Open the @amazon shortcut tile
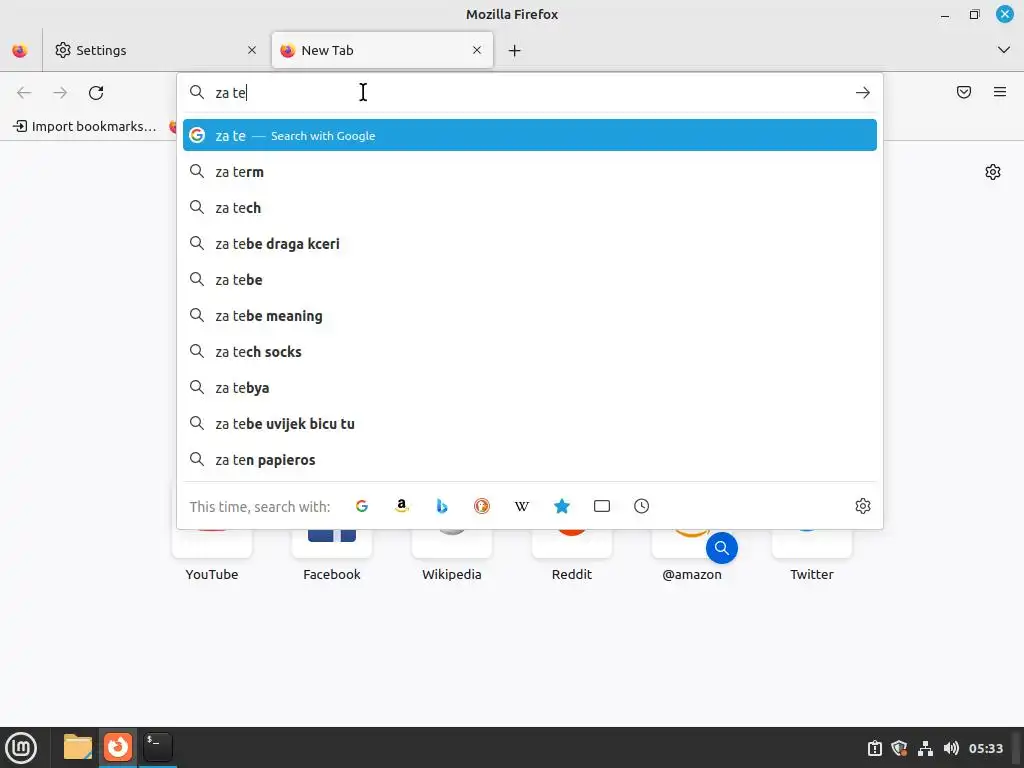1024x768 pixels. tap(692, 555)
